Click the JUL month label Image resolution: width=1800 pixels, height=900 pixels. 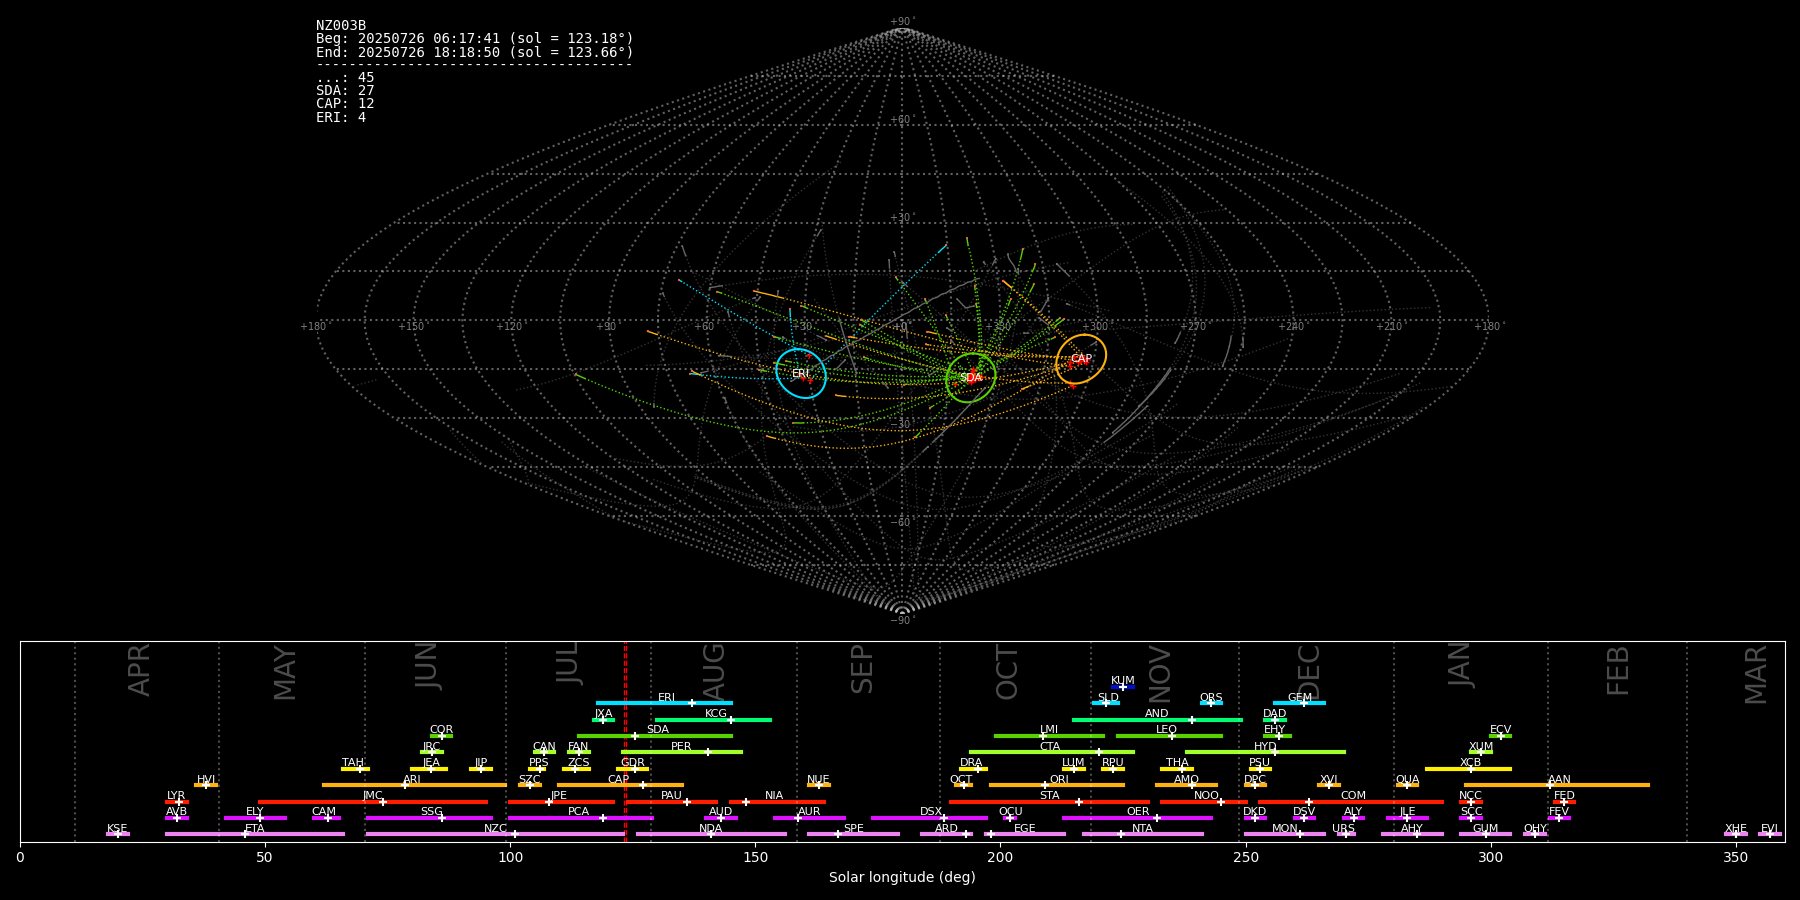coord(567,663)
